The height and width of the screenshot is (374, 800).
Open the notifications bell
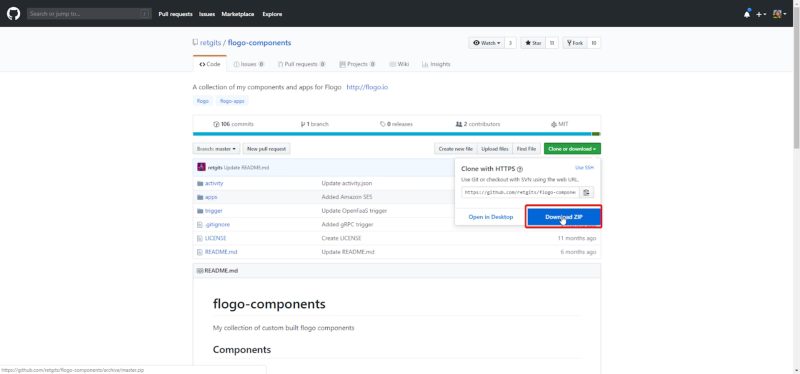coord(747,14)
